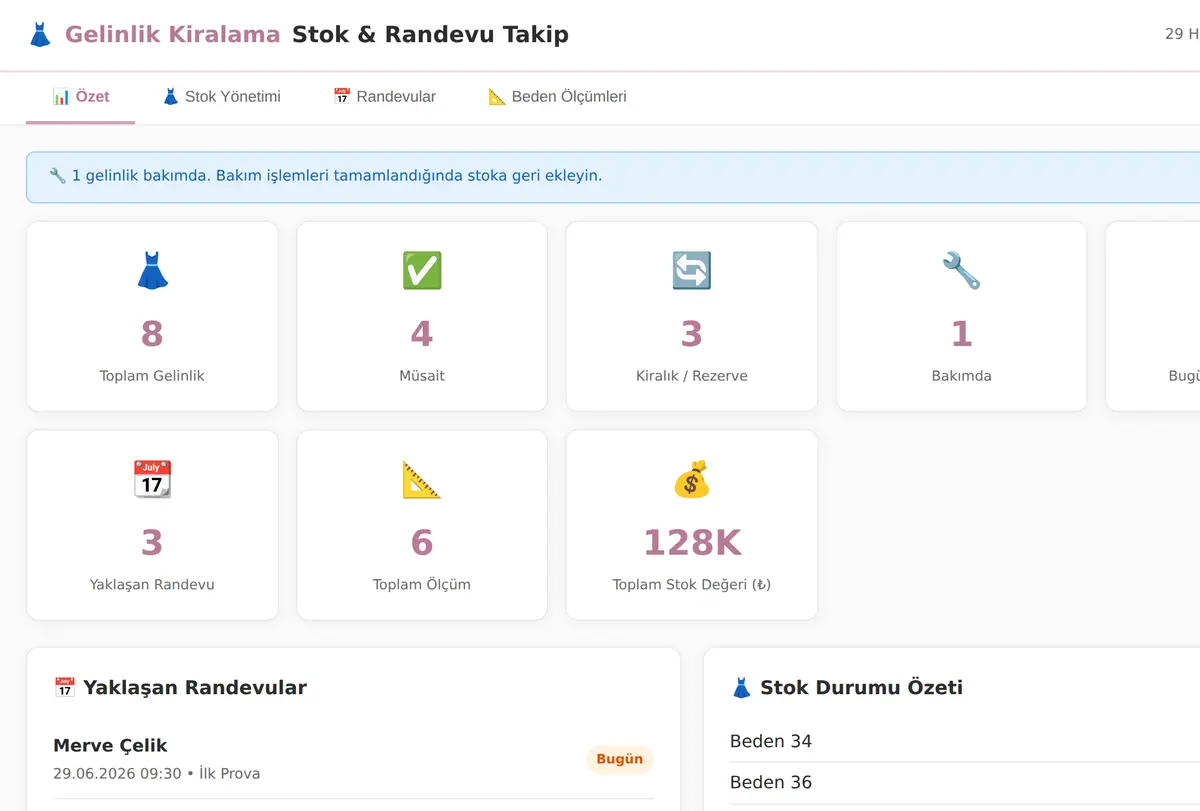The width and height of the screenshot is (1200, 811).
Task: Select the 128K stock value figure
Action: click(x=692, y=543)
